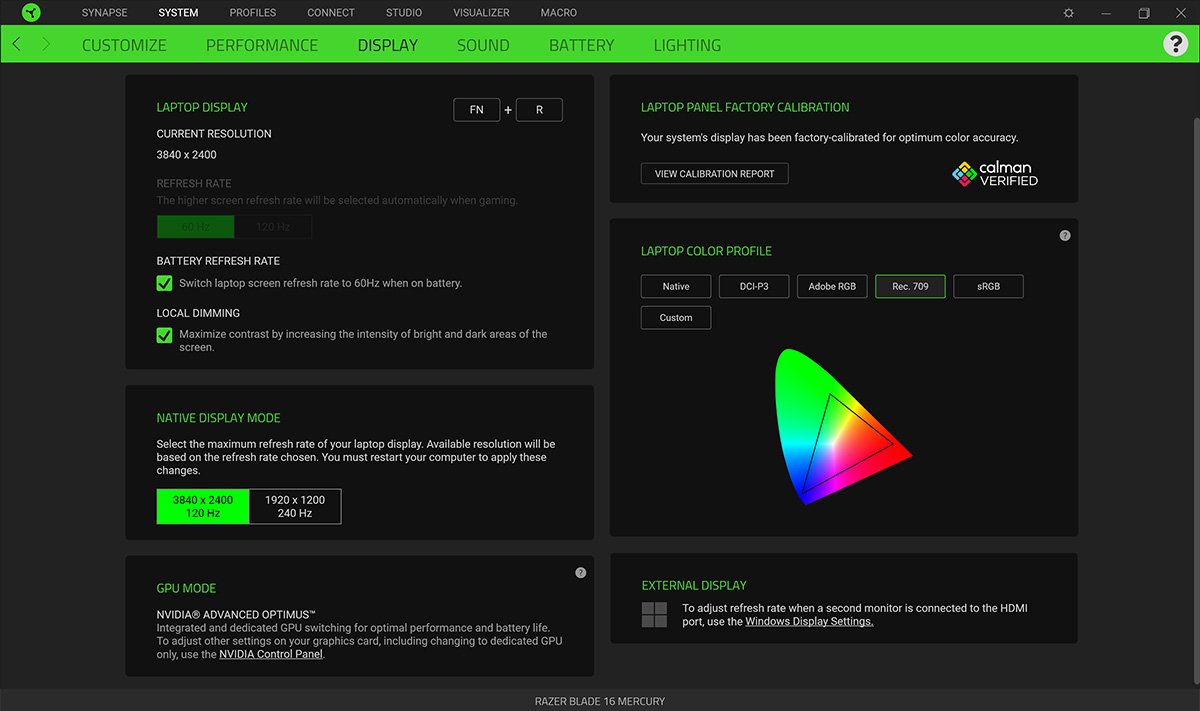Go forward with the right arrow

coord(45,45)
